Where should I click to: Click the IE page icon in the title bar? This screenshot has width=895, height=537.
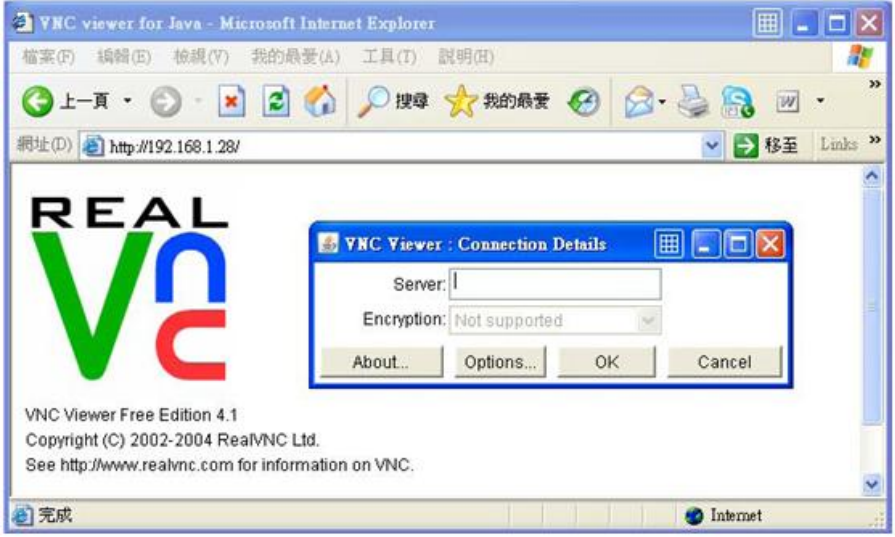23,23
